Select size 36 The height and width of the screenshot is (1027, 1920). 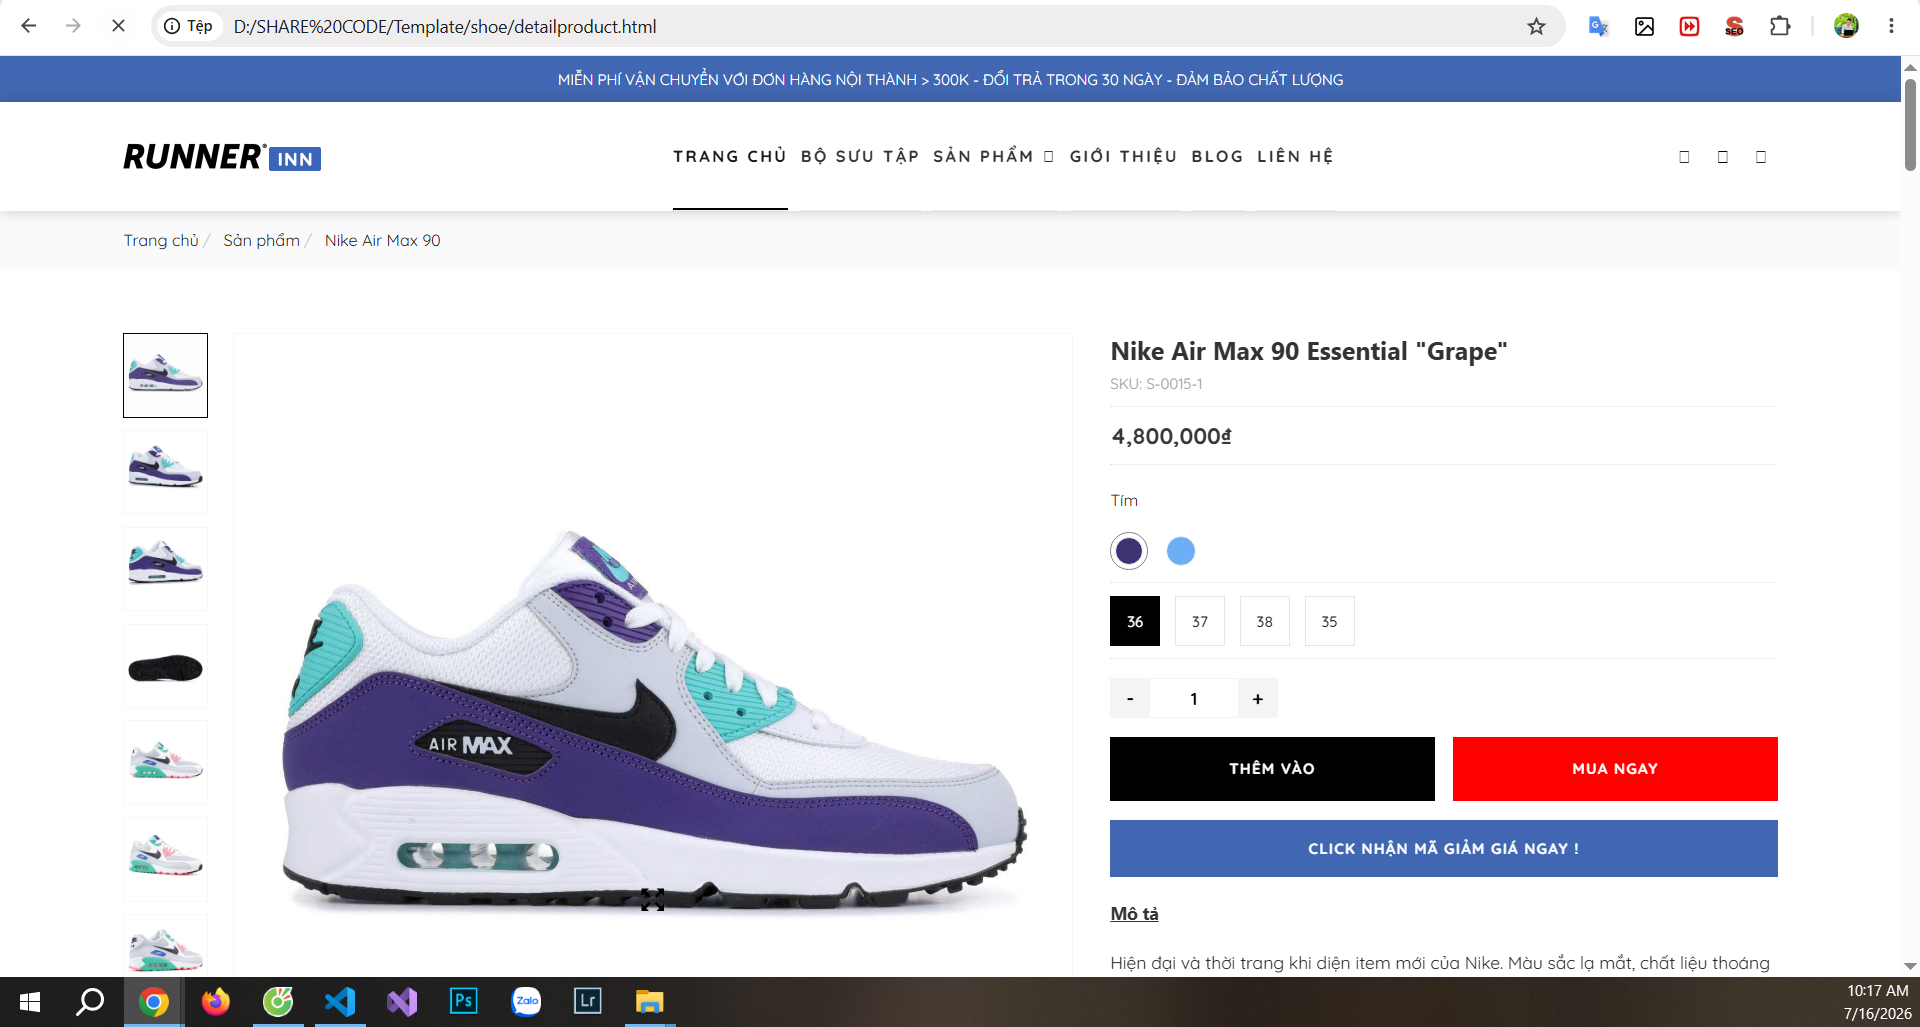(x=1135, y=621)
